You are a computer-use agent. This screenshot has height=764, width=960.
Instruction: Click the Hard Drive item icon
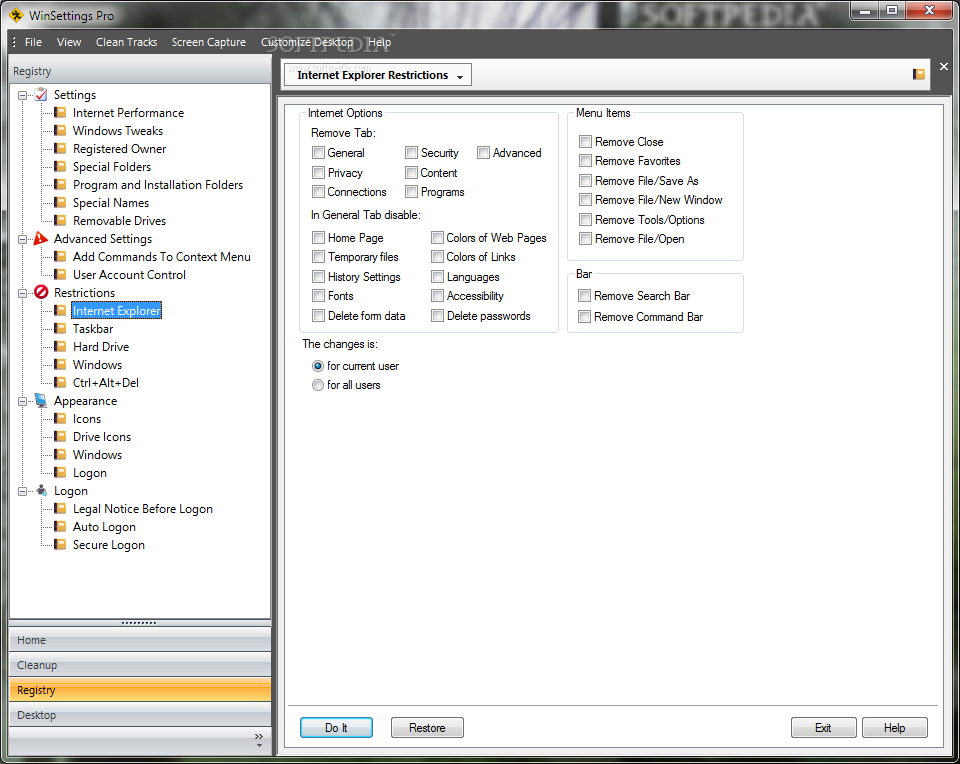point(60,346)
